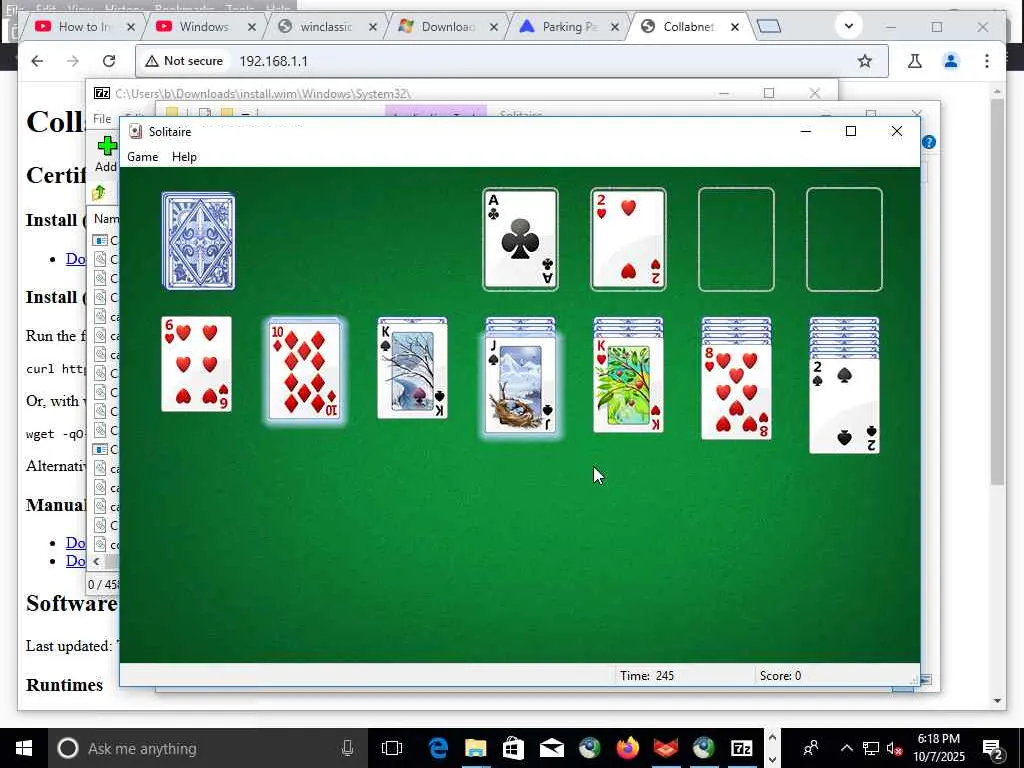
Task: Open the Windows Start menu
Action: [24, 748]
